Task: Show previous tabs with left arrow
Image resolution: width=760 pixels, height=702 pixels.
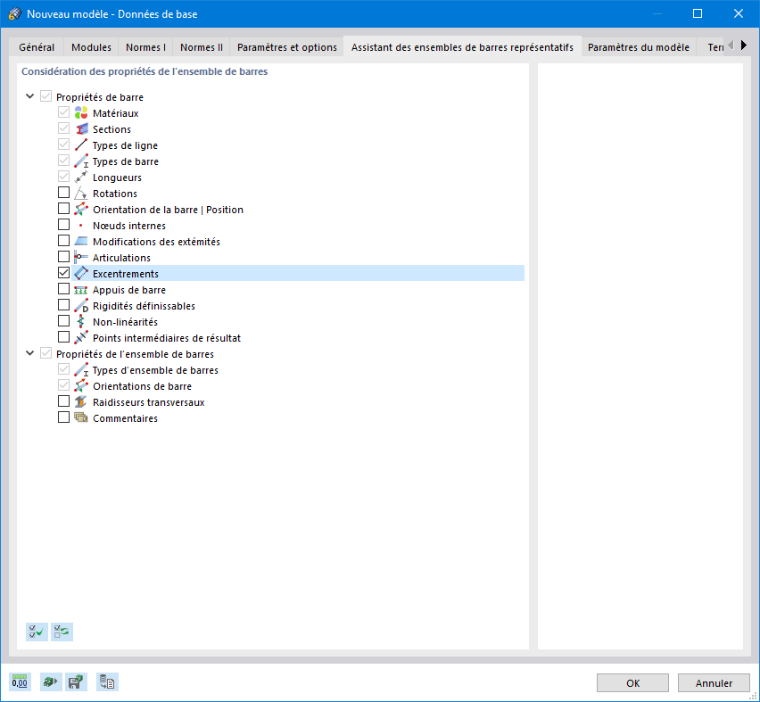Action: click(731, 46)
